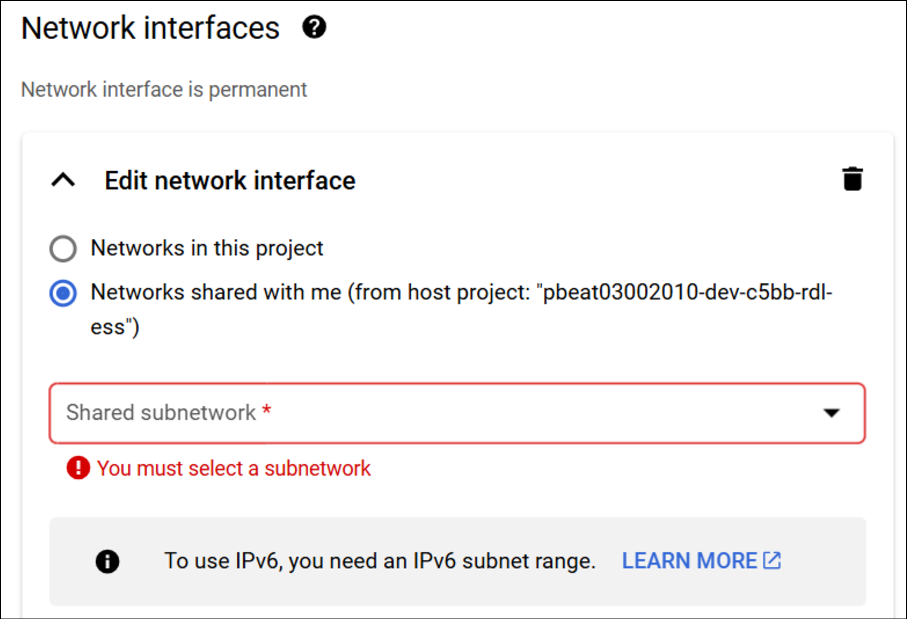Open the LEARN MORE link
The image size is (907, 619).
pyautogui.click(x=689, y=561)
